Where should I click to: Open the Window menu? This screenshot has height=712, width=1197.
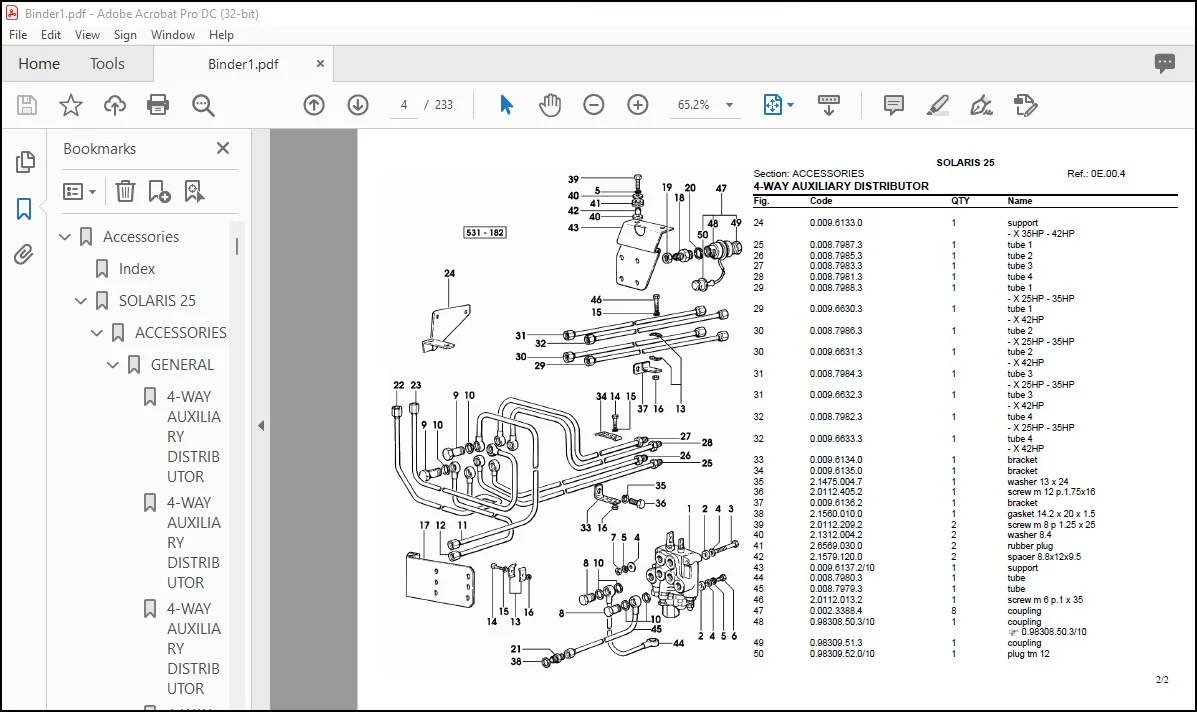click(173, 35)
